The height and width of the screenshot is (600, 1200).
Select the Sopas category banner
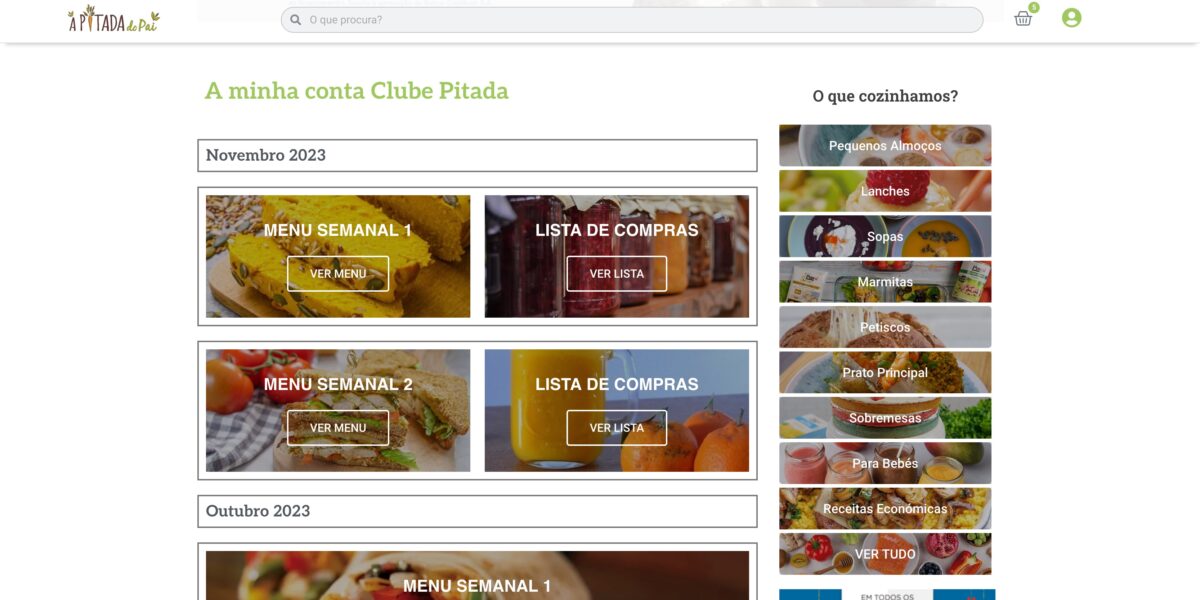[x=885, y=237]
